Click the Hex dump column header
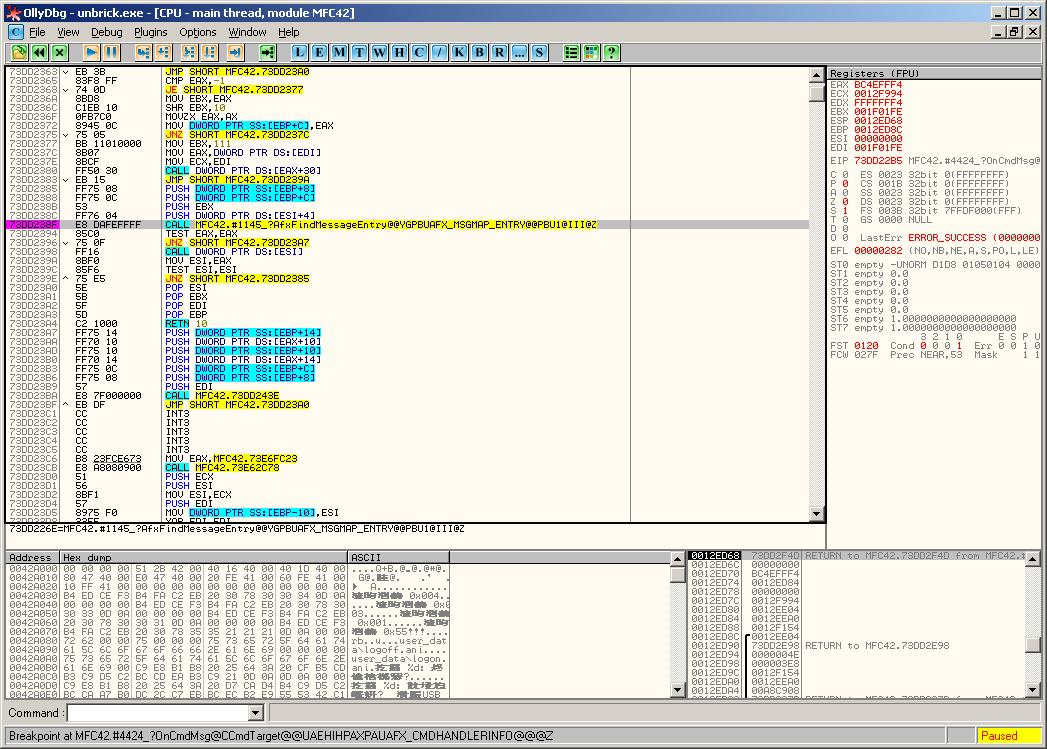 click(204, 557)
